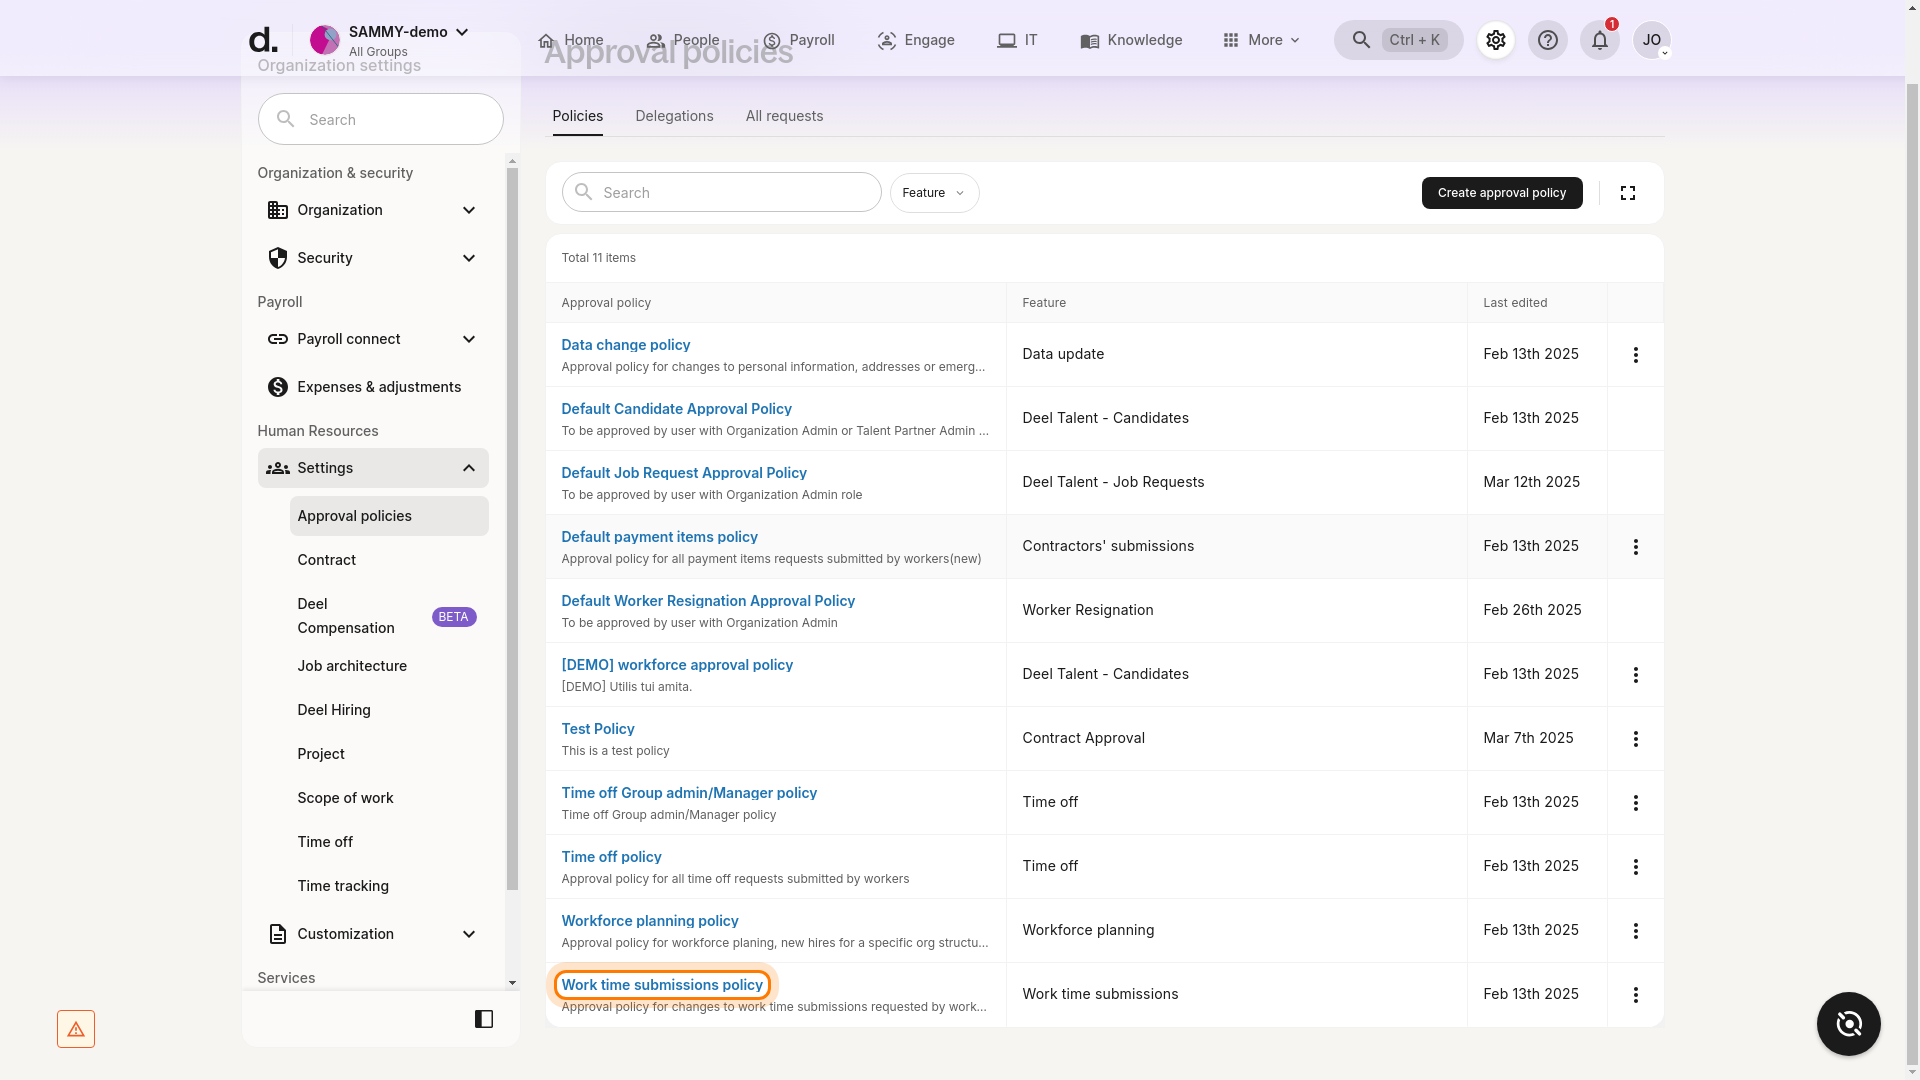1920x1080 pixels.
Task: Open People in top navigation
Action: [683, 40]
